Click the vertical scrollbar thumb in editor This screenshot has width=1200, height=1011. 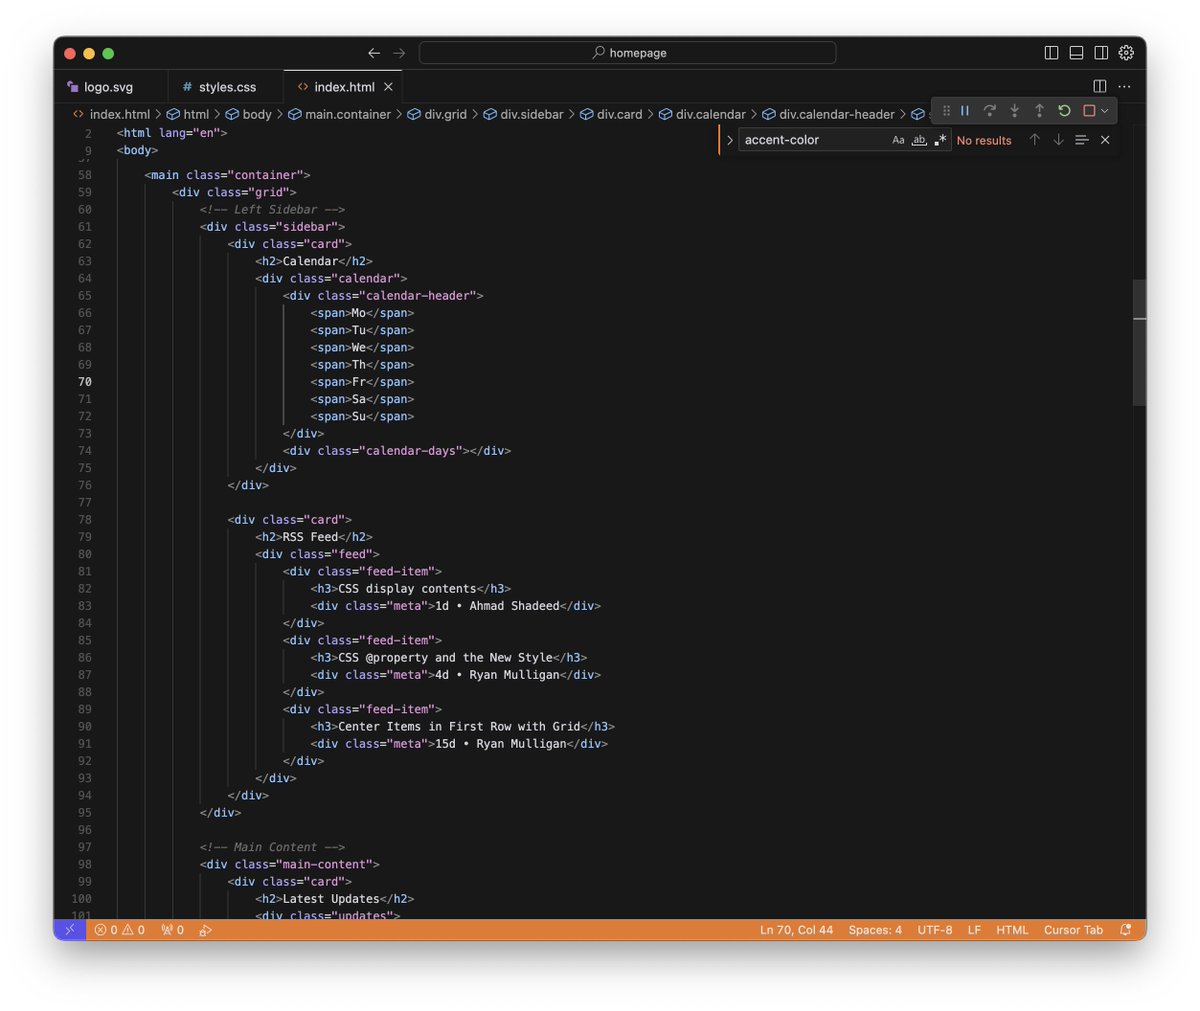pos(1139,342)
